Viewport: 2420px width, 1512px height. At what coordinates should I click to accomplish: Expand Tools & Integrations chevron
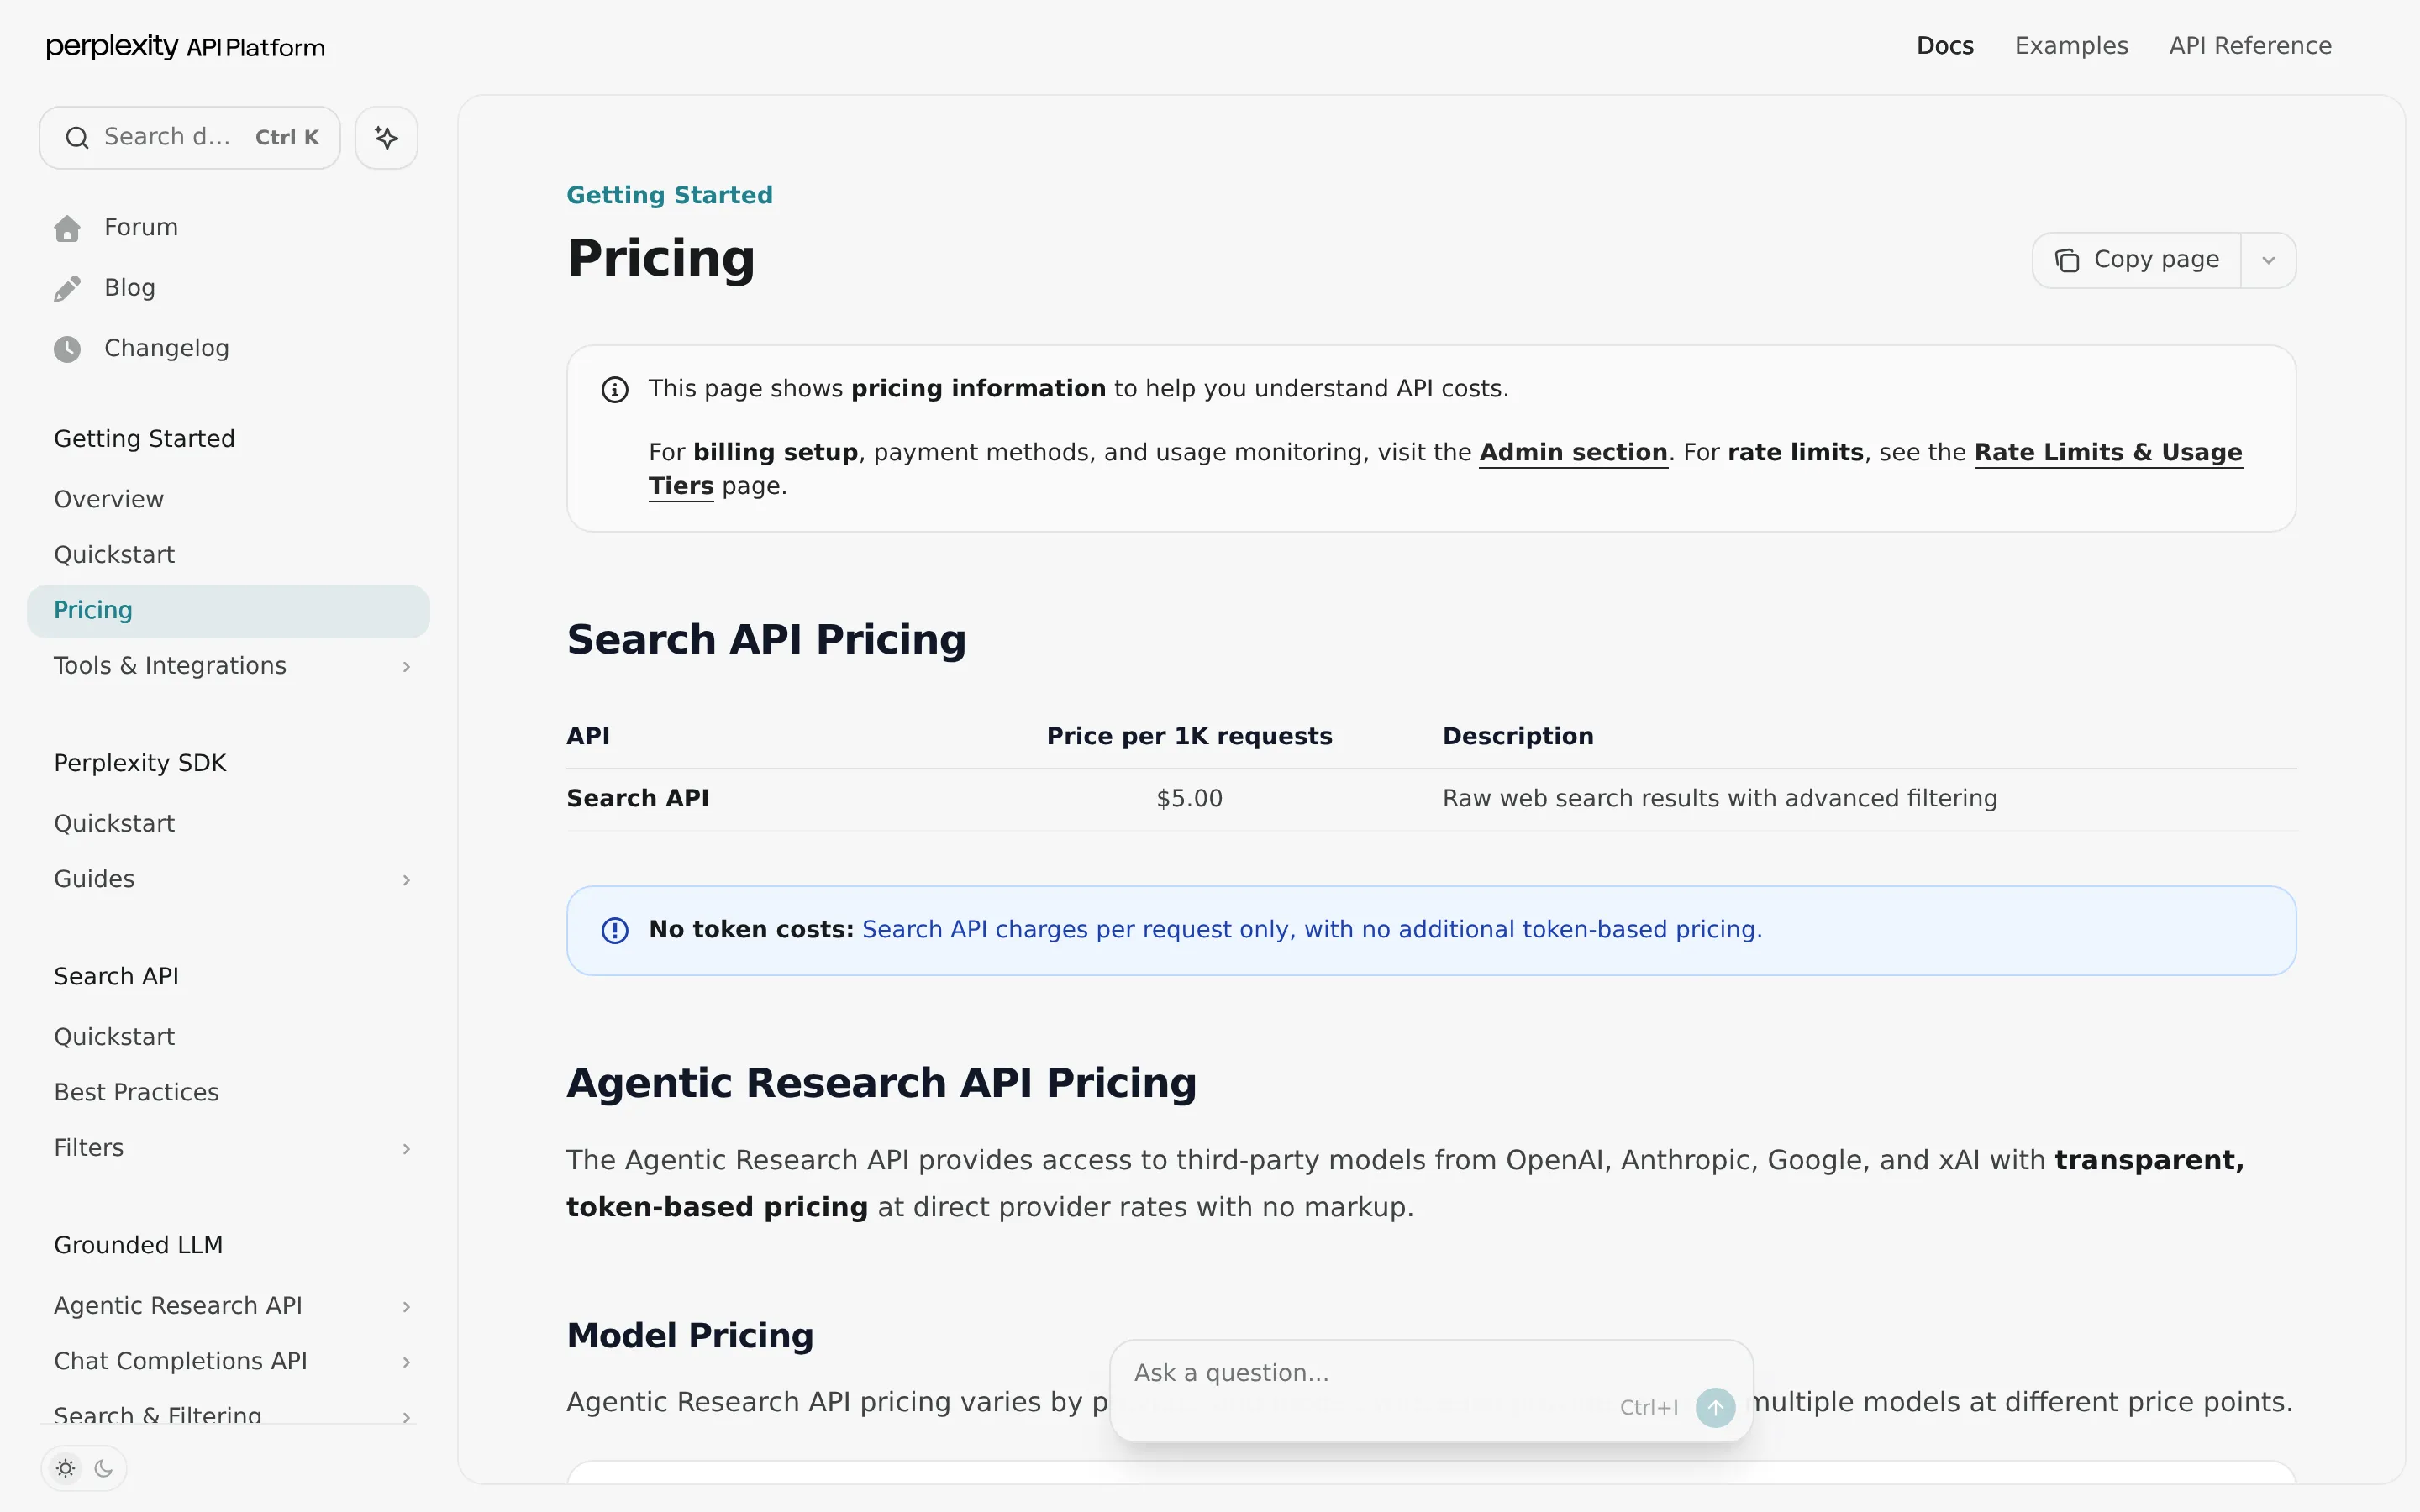406,667
